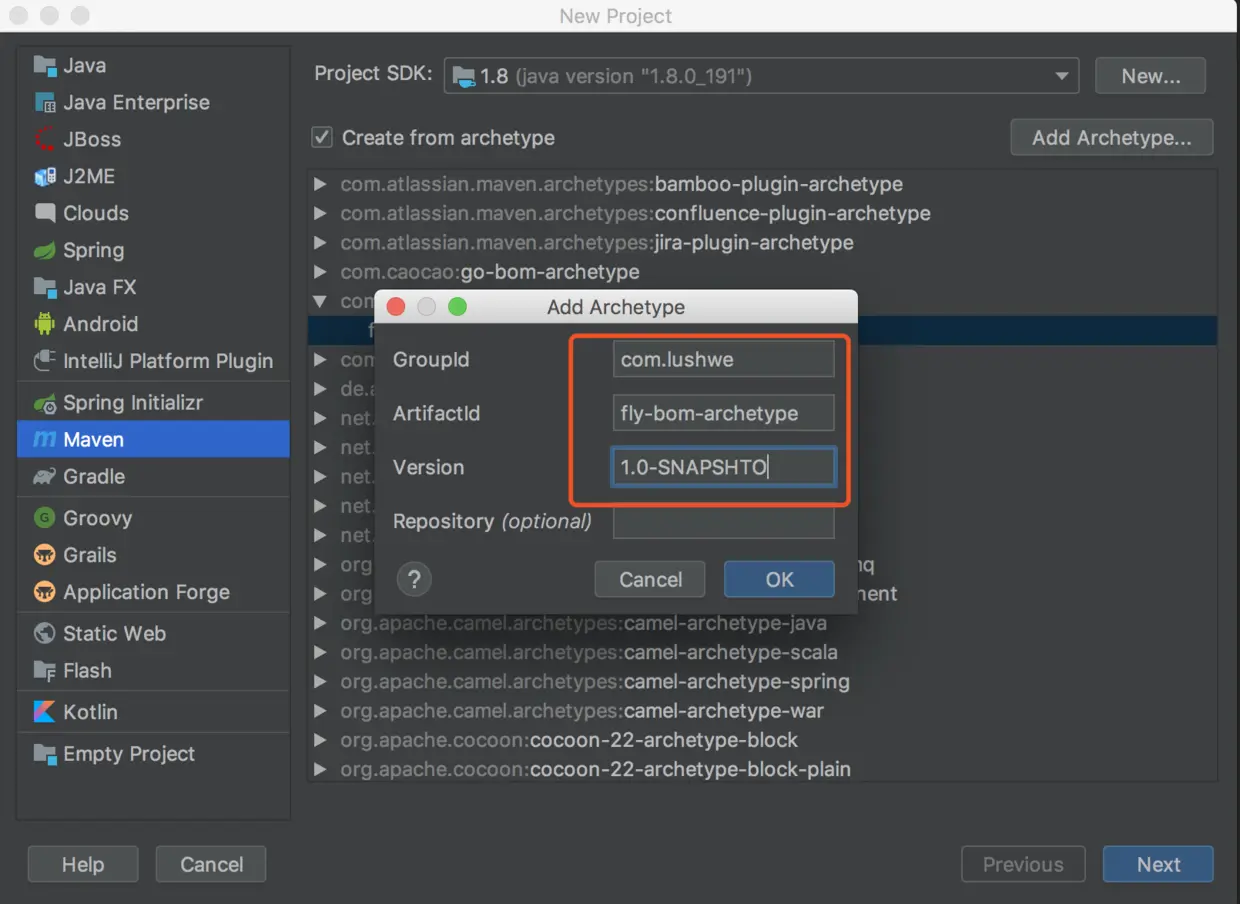1240x904 pixels.
Task: Expand cocoon-22-archetype-block-plain node
Action: click(x=320, y=769)
